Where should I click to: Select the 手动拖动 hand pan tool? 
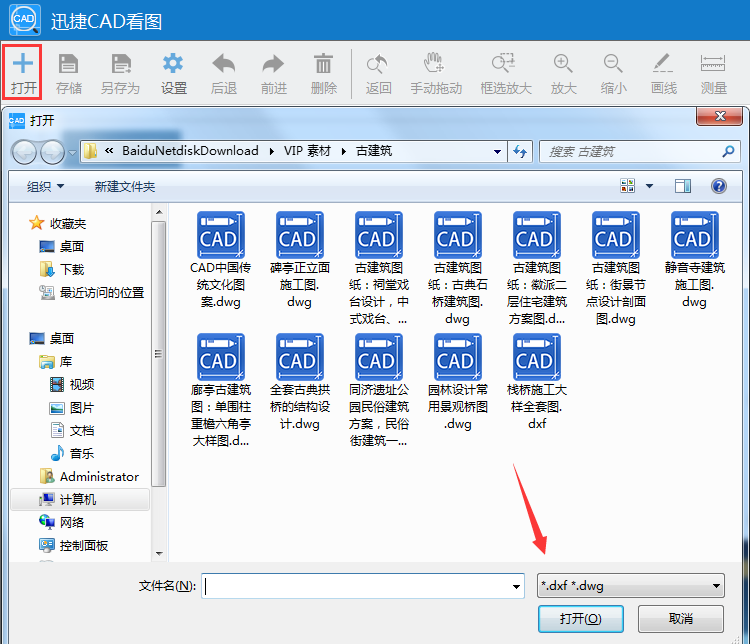(x=434, y=63)
